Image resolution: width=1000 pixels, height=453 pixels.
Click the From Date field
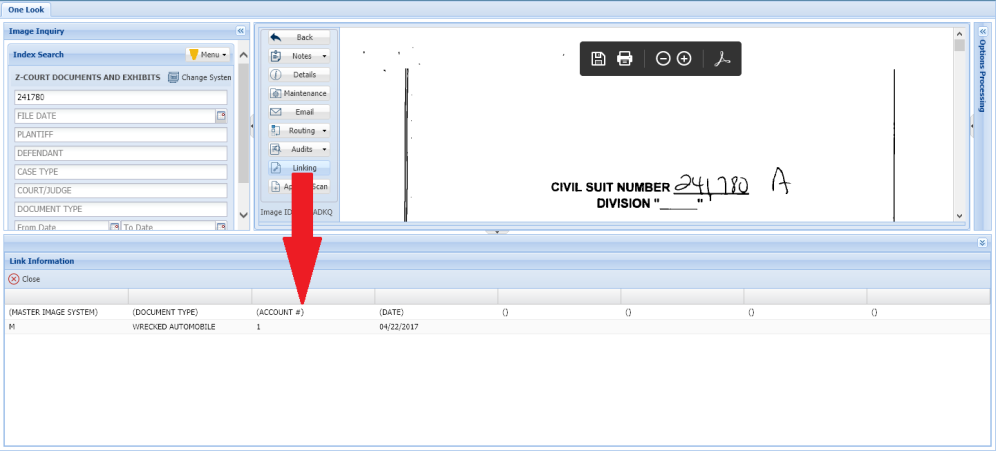pos(61,226)
